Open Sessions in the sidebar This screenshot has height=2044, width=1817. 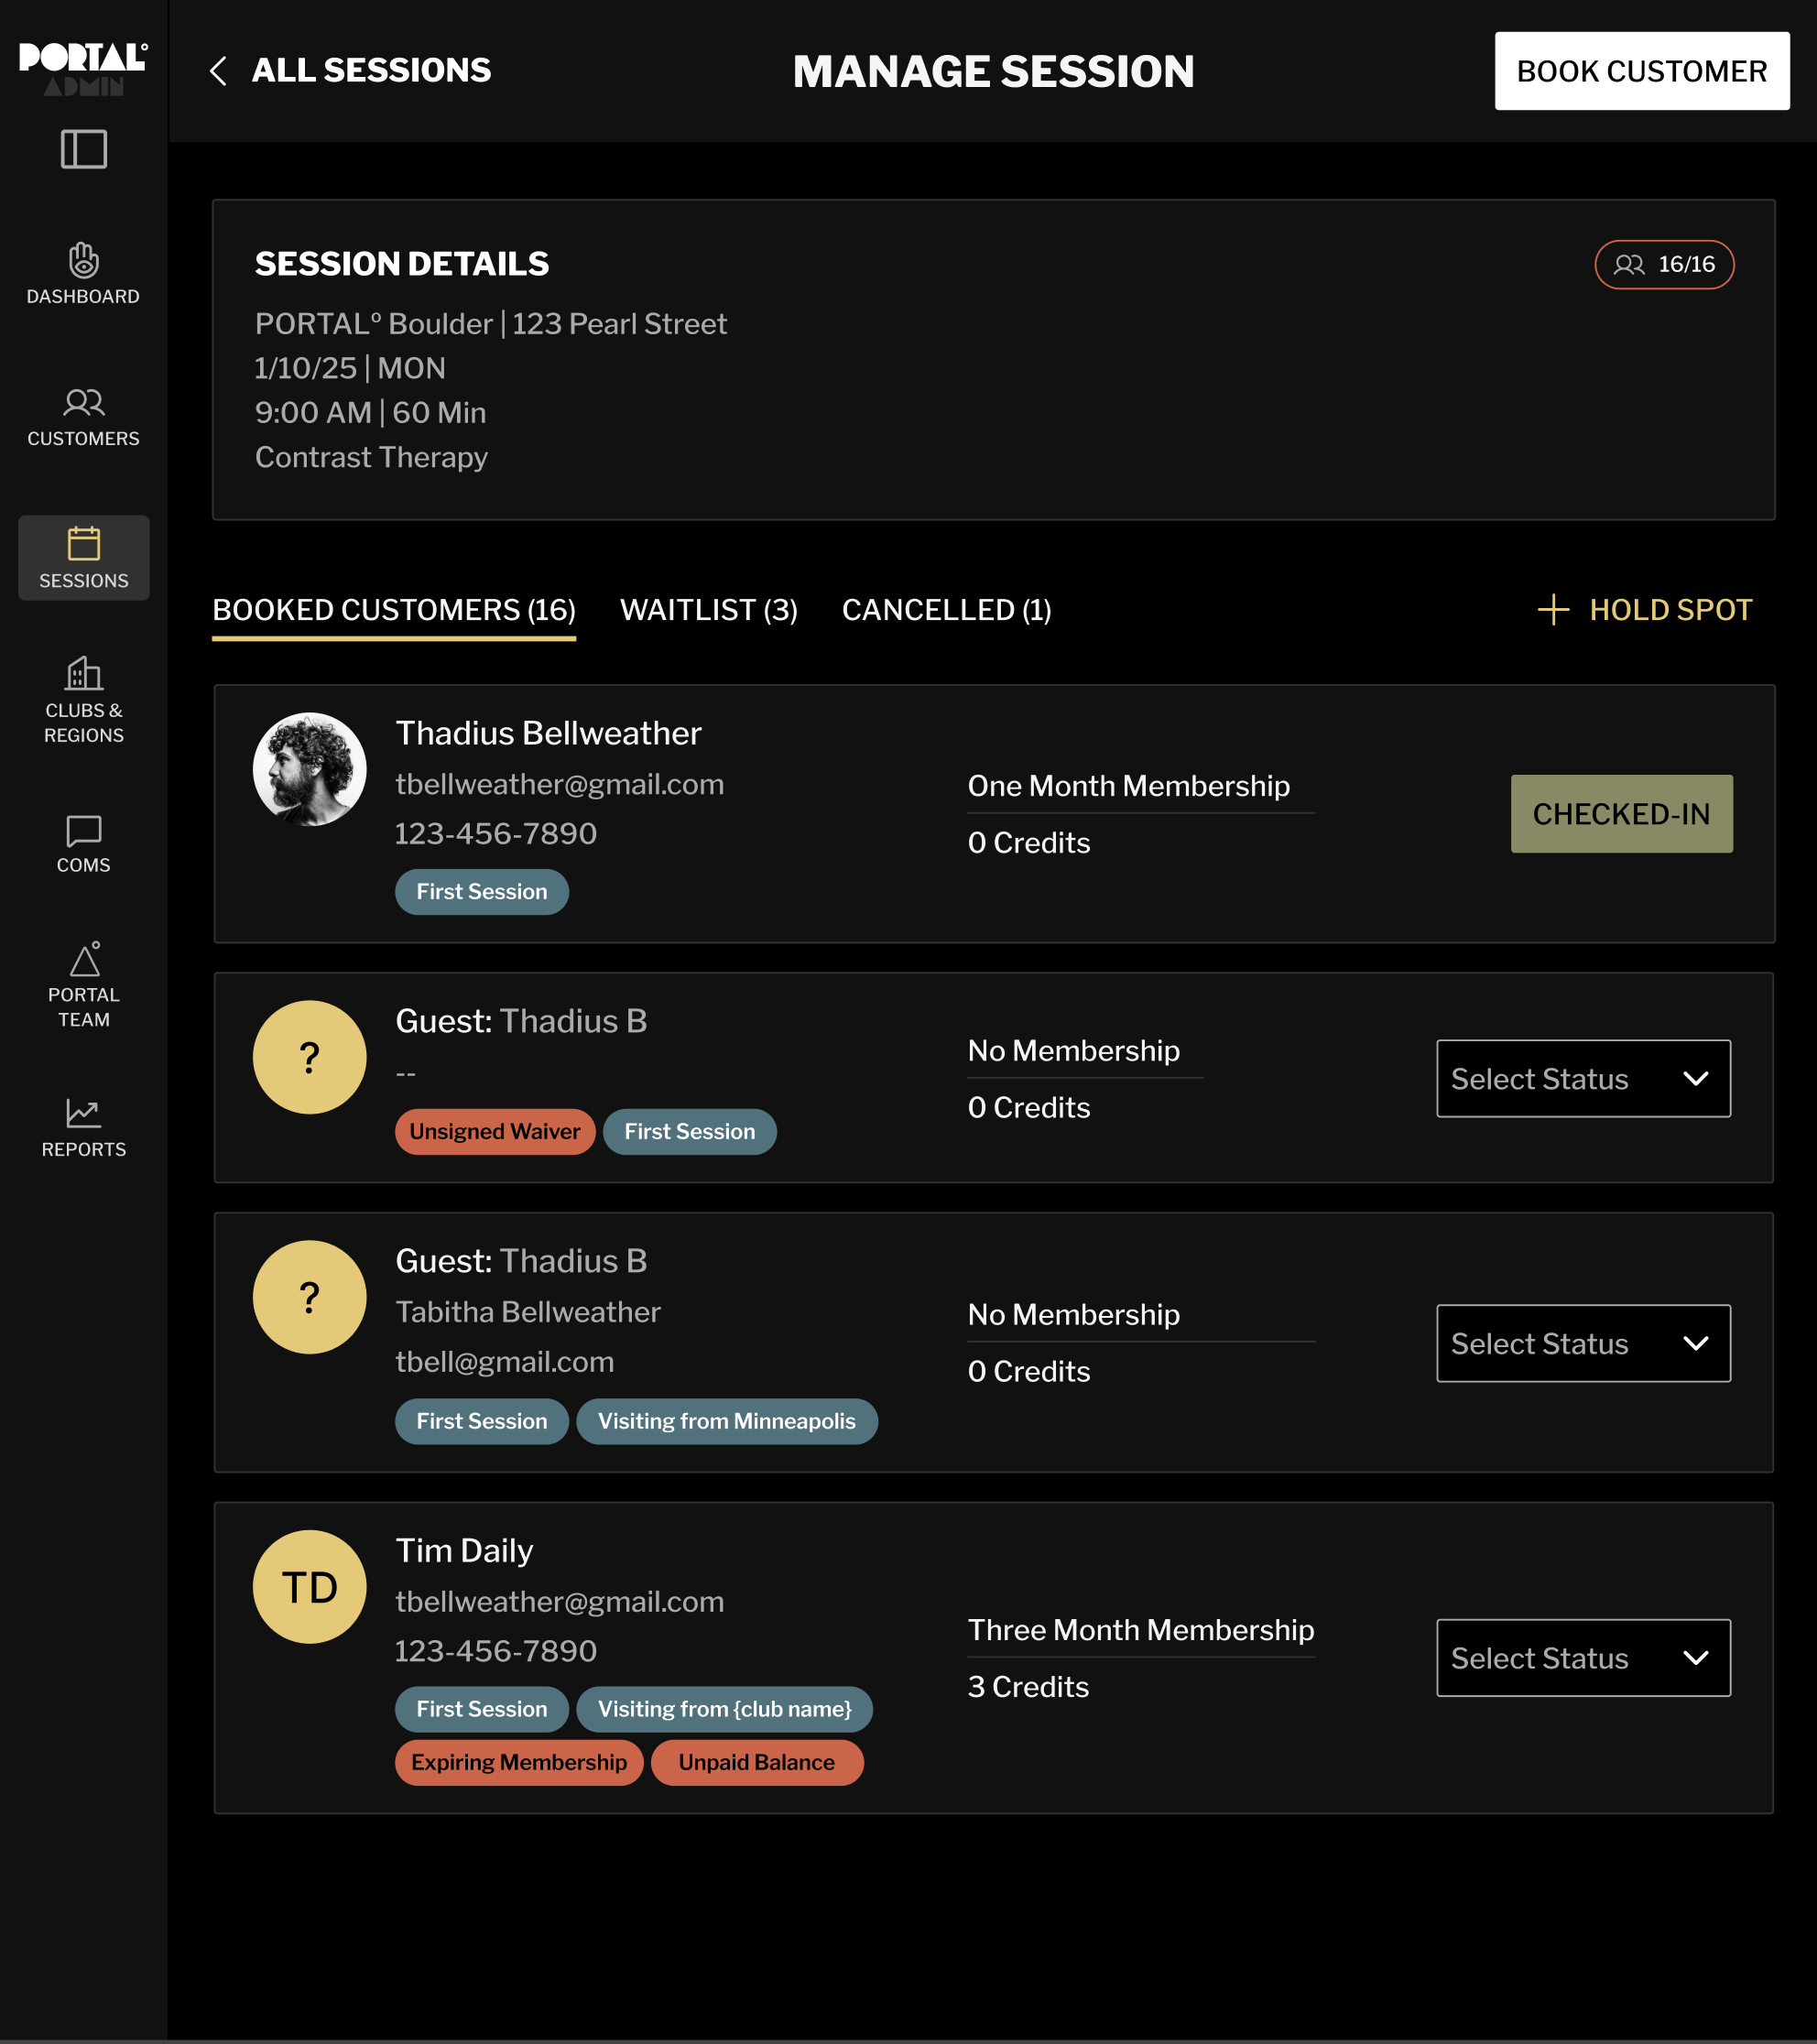(x=83, y=557)
